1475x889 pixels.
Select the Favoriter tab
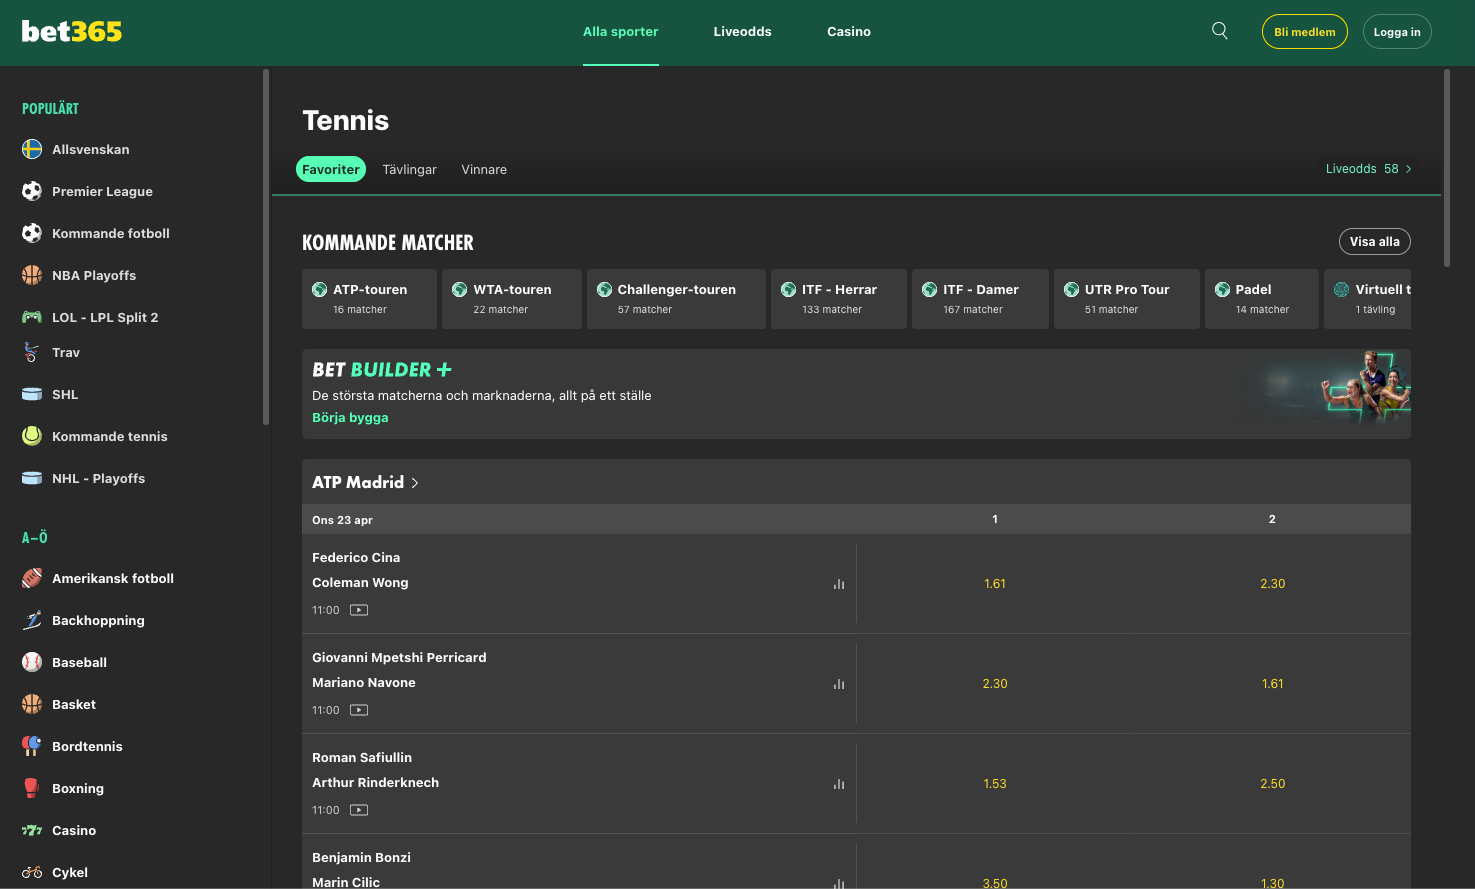pyautogui.click(x=331, y=170)
